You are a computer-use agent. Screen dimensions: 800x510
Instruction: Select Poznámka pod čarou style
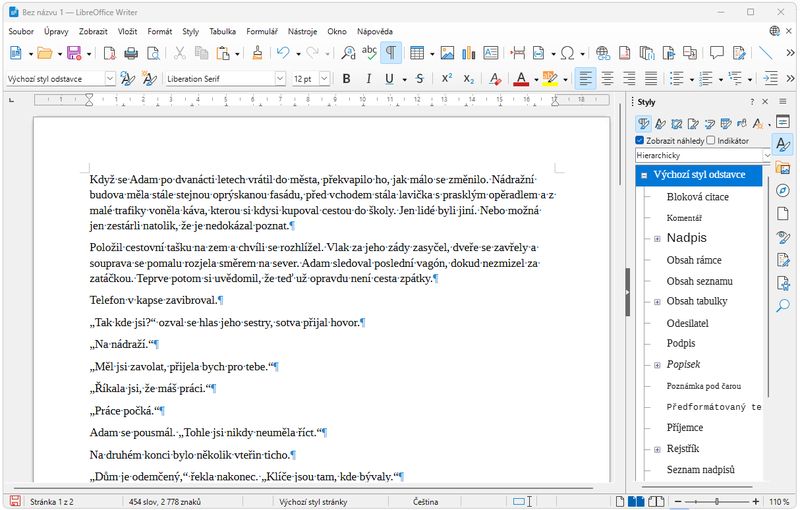coord(704,386)
